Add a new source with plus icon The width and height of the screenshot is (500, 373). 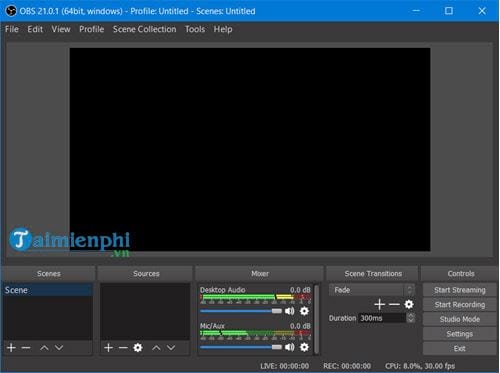click(108, 348)
